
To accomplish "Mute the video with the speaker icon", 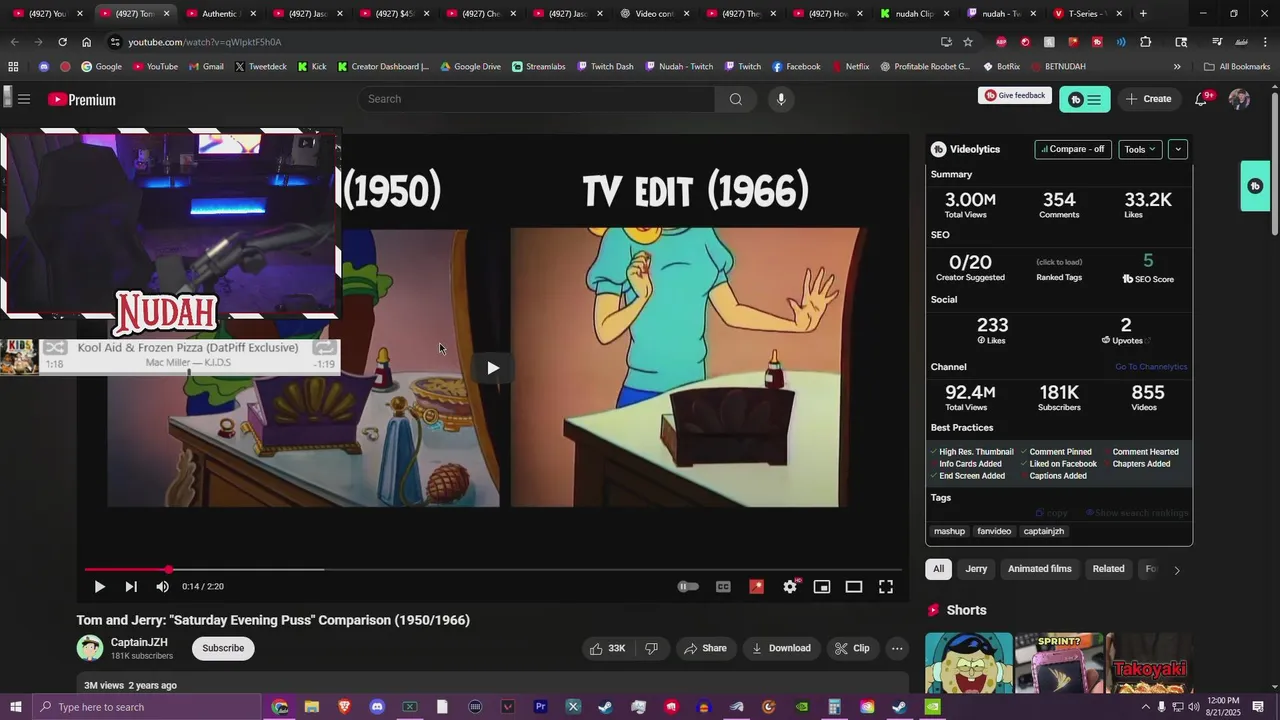I will click(162, 587).
